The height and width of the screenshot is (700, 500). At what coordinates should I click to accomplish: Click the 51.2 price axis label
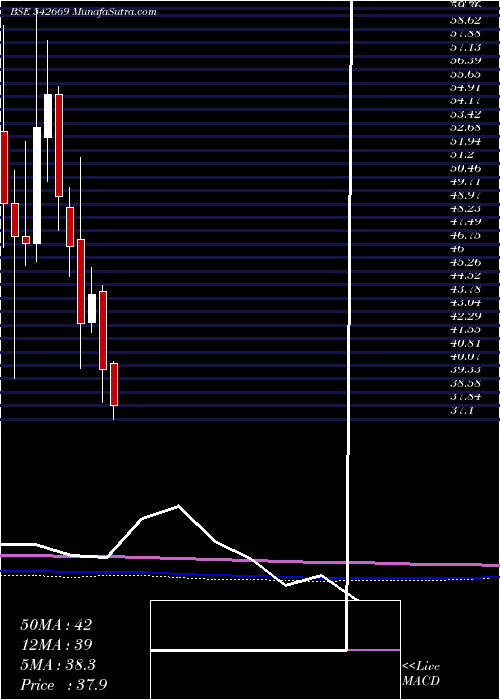462,155
